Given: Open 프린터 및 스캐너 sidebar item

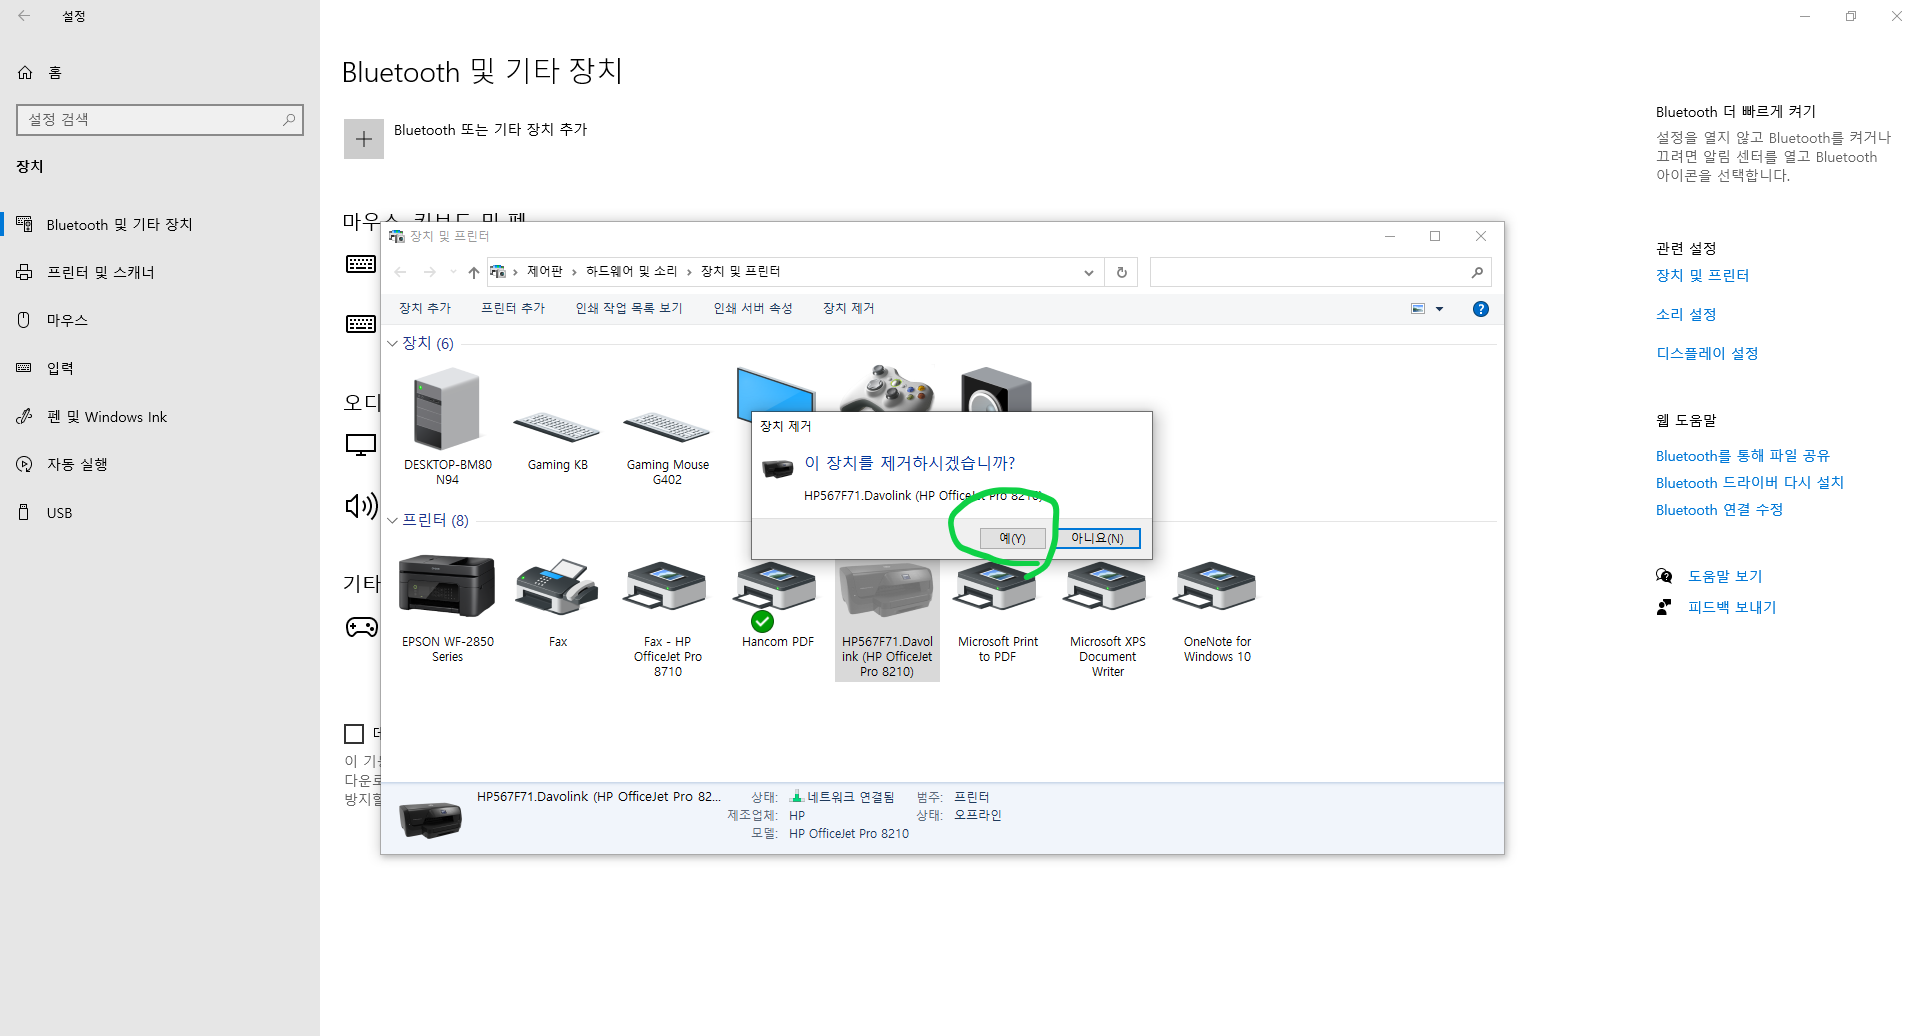Looking at the screenshot, I should click(x=160, y=272).
